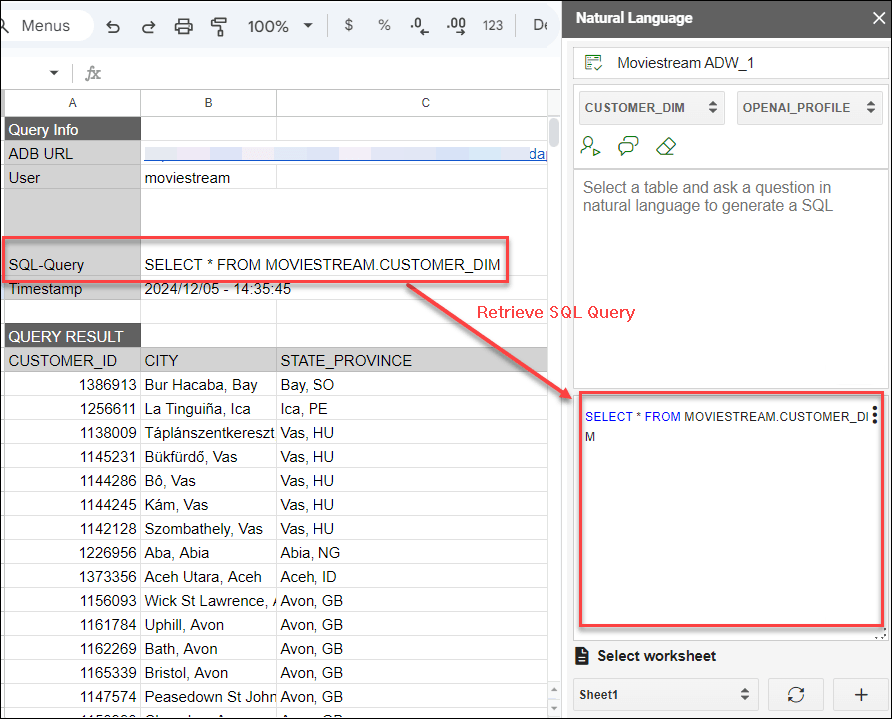Click the increase decimal places icon
Image resolution: width=892 pixels, height=719 pixels.
point(455,27)
